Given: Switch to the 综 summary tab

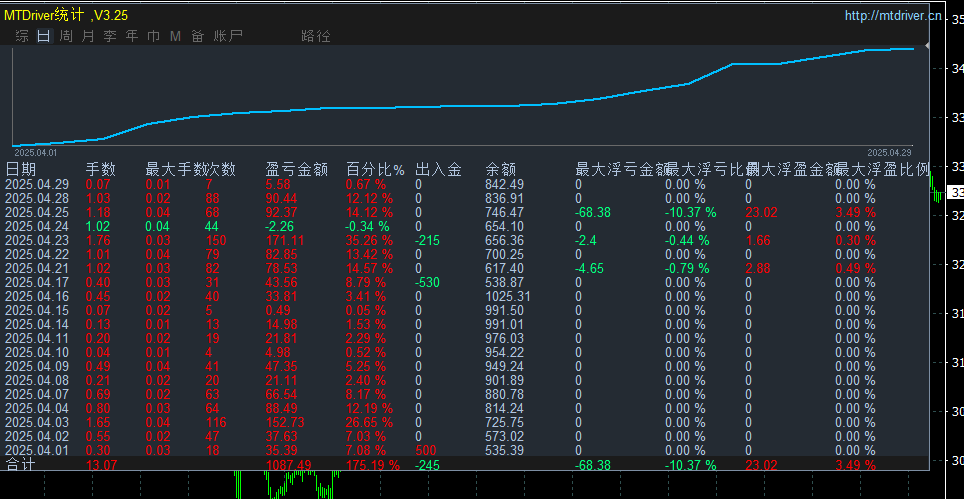Looking at the screenshot, I should 22,36.
